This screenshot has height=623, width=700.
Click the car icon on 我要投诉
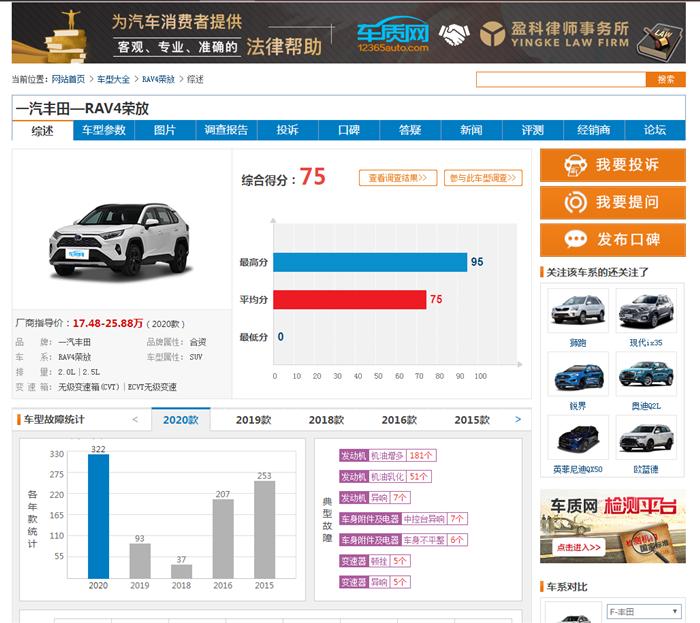(575, 165)
